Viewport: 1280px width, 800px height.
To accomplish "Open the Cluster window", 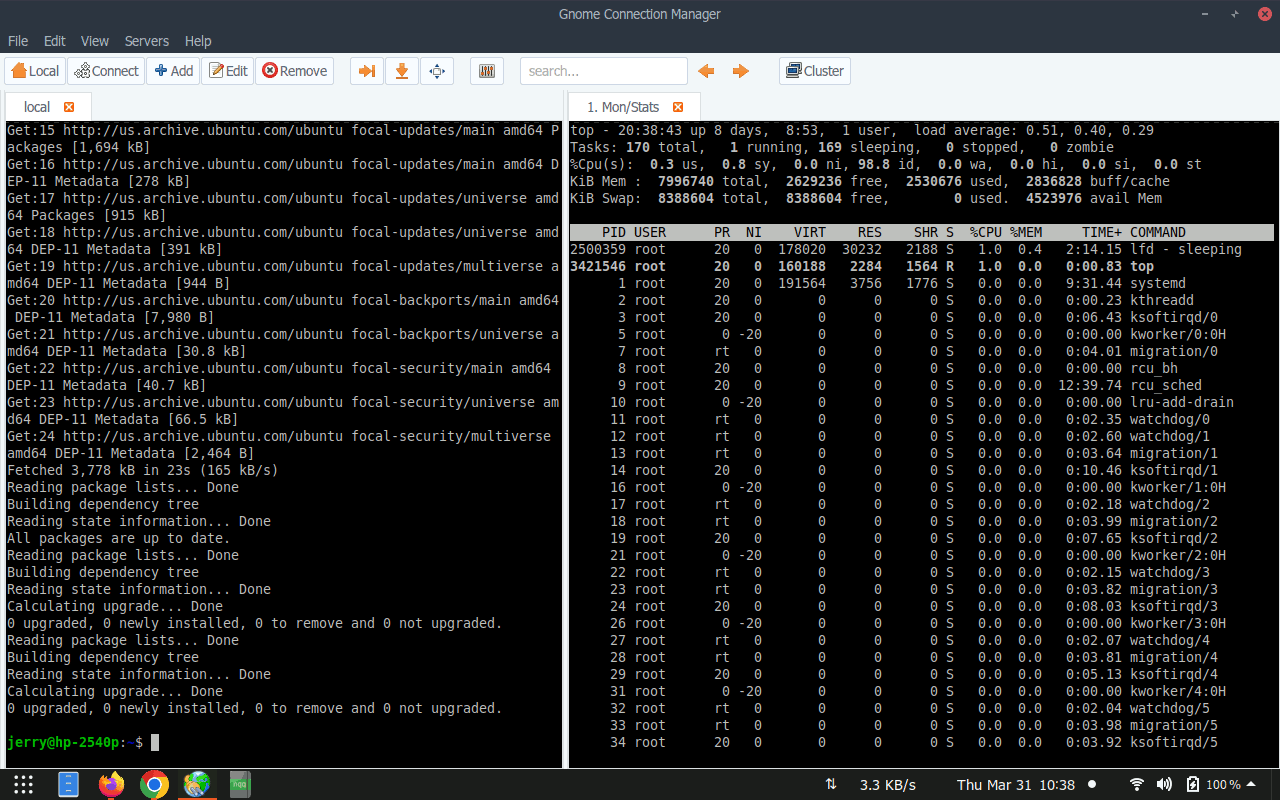I will tap(815, 71).
